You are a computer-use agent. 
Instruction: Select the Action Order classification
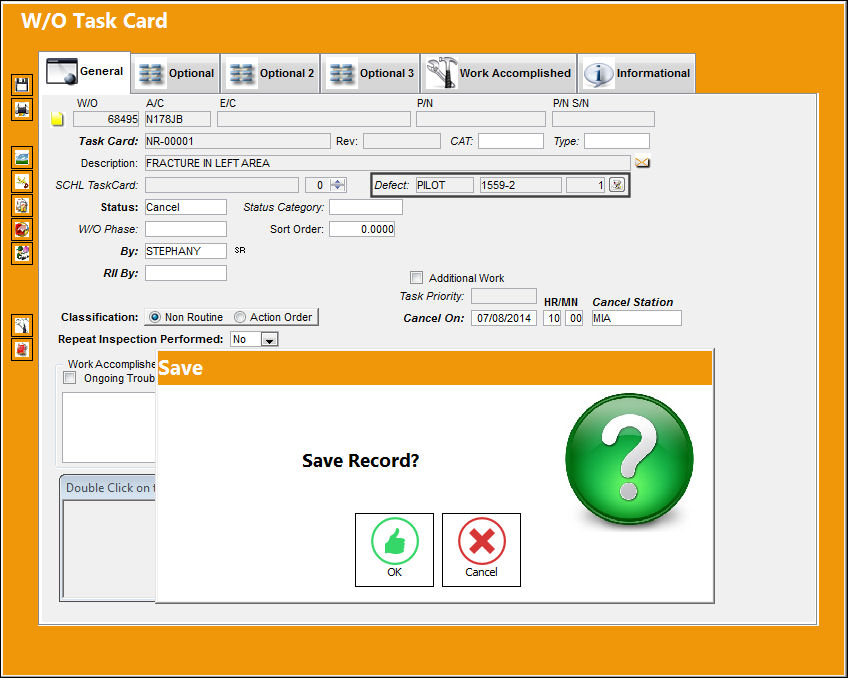[240, 317]
